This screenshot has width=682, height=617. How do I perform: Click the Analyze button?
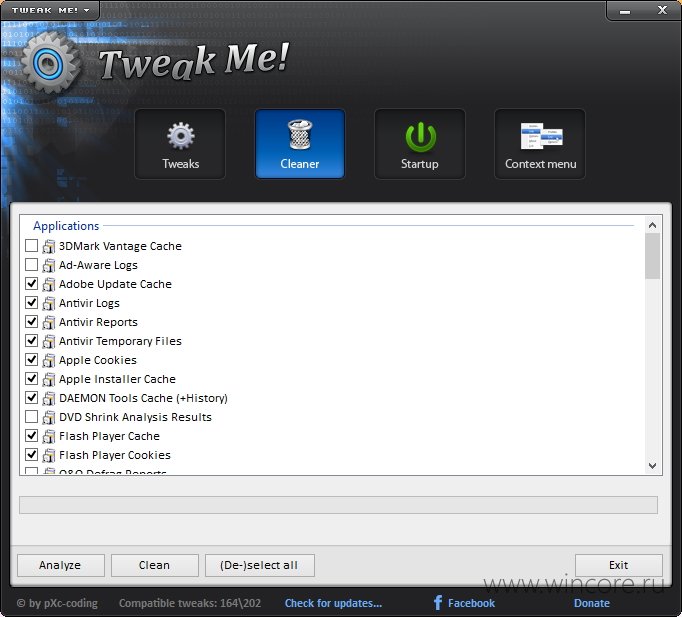[60, 565]
